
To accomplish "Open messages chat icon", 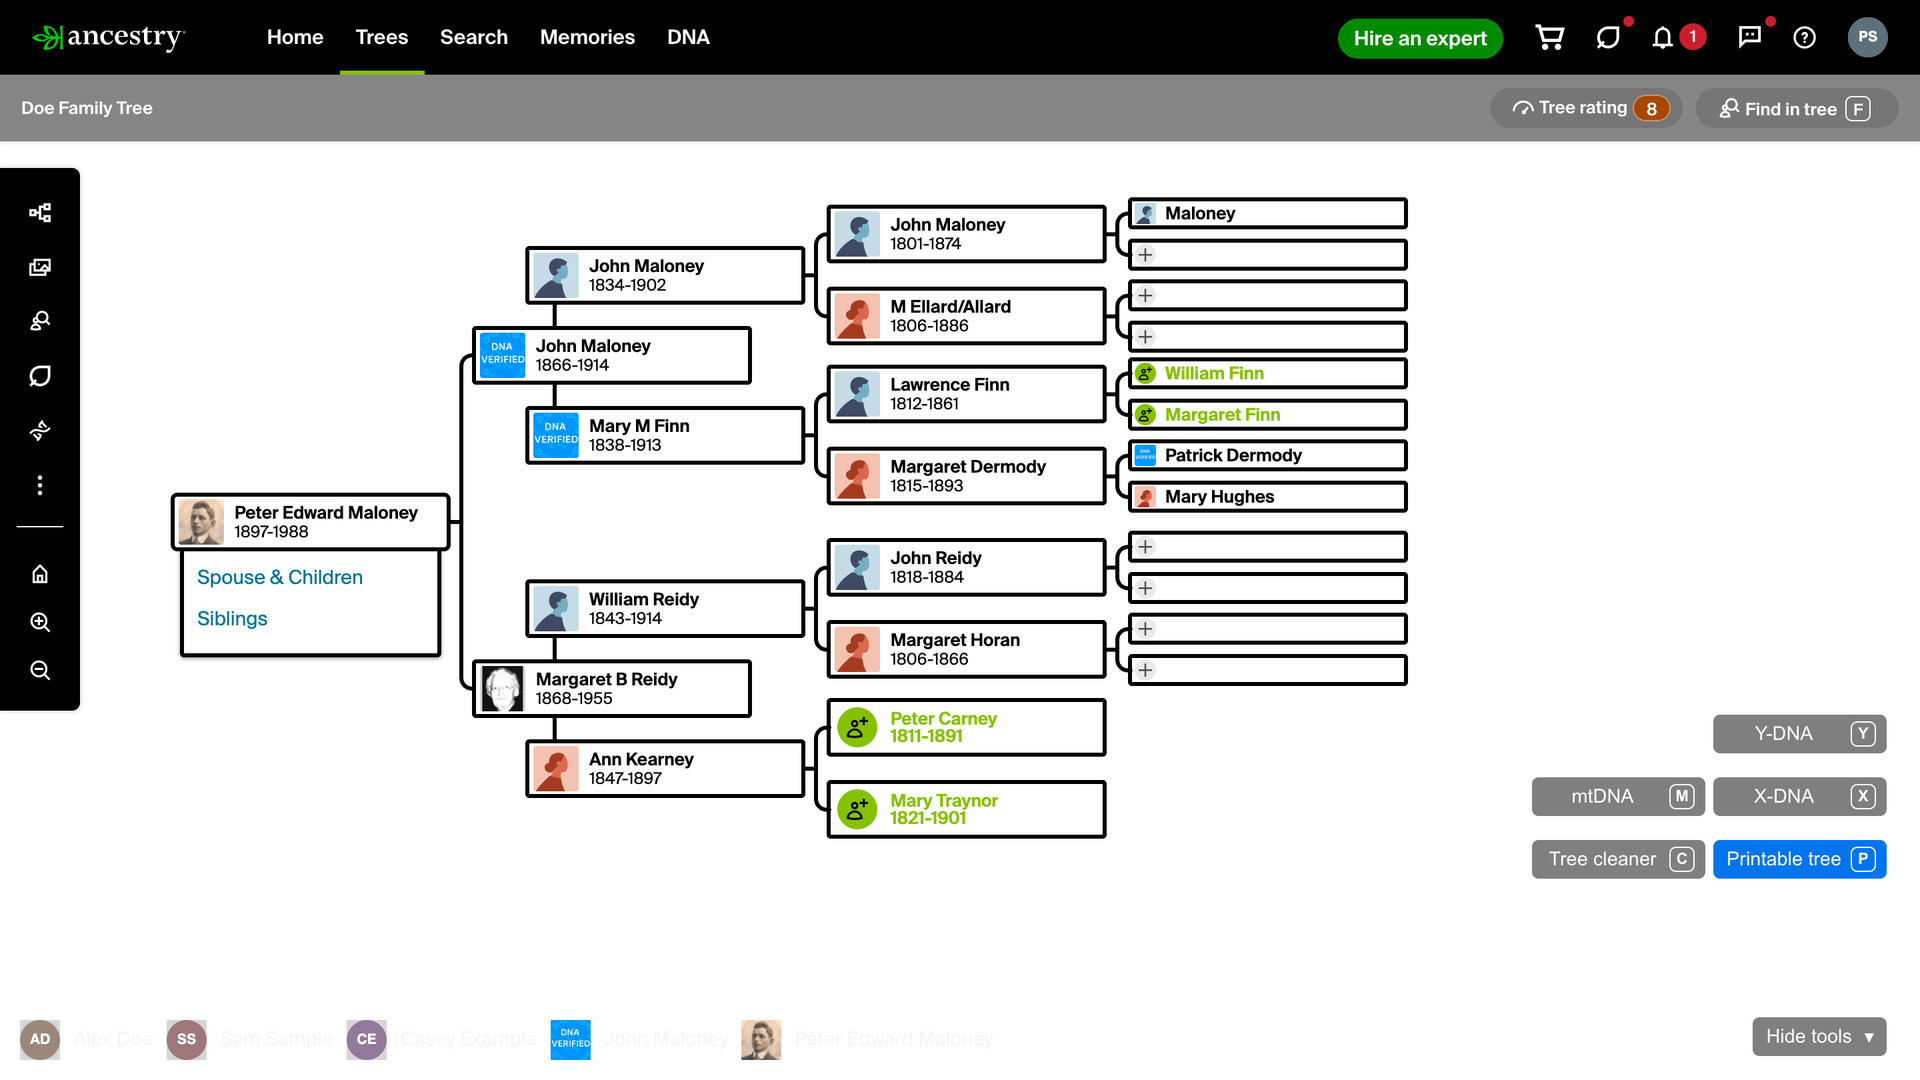I will (x=1749, y=38).
